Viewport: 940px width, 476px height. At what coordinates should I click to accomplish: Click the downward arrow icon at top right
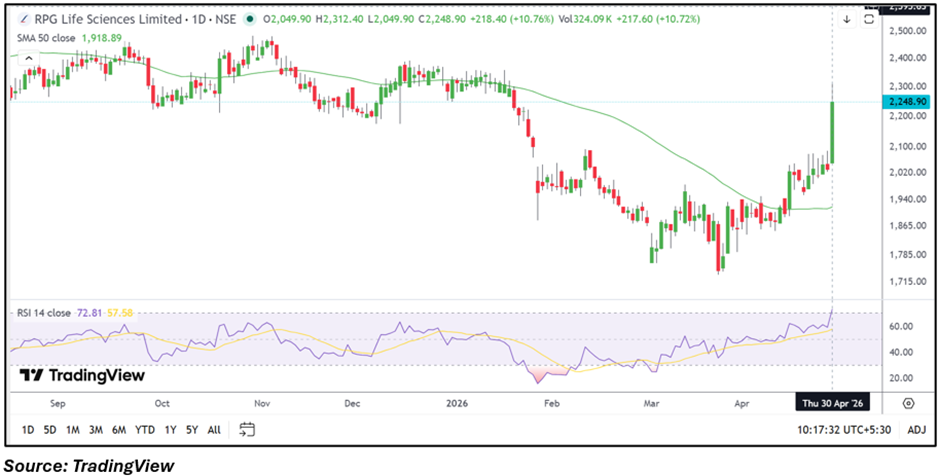(846, 19)
